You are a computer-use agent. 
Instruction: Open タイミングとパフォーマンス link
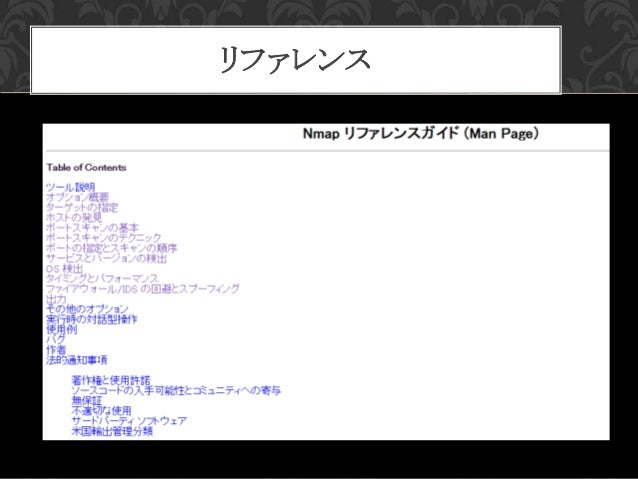102,278
